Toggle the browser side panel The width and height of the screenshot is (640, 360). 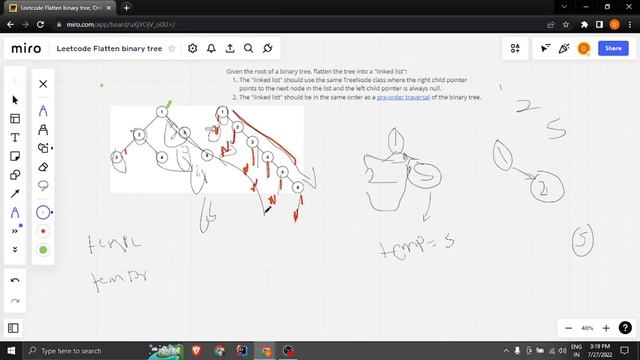coord(599,24)
